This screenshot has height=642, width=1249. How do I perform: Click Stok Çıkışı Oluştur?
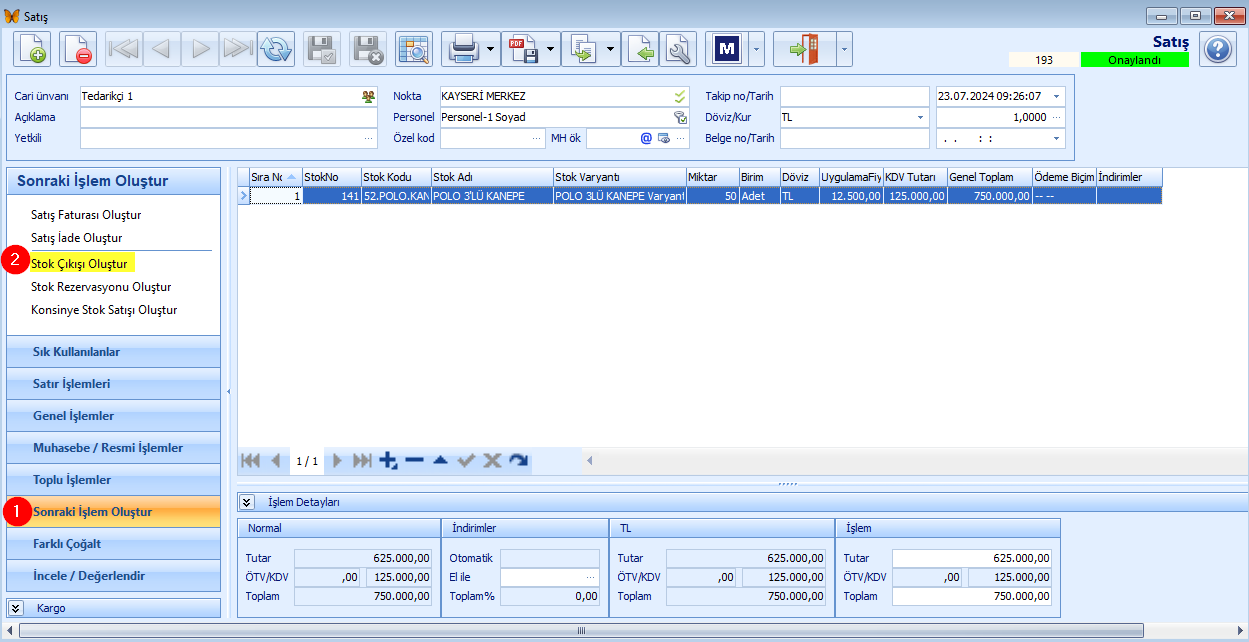tap(80, 264)
